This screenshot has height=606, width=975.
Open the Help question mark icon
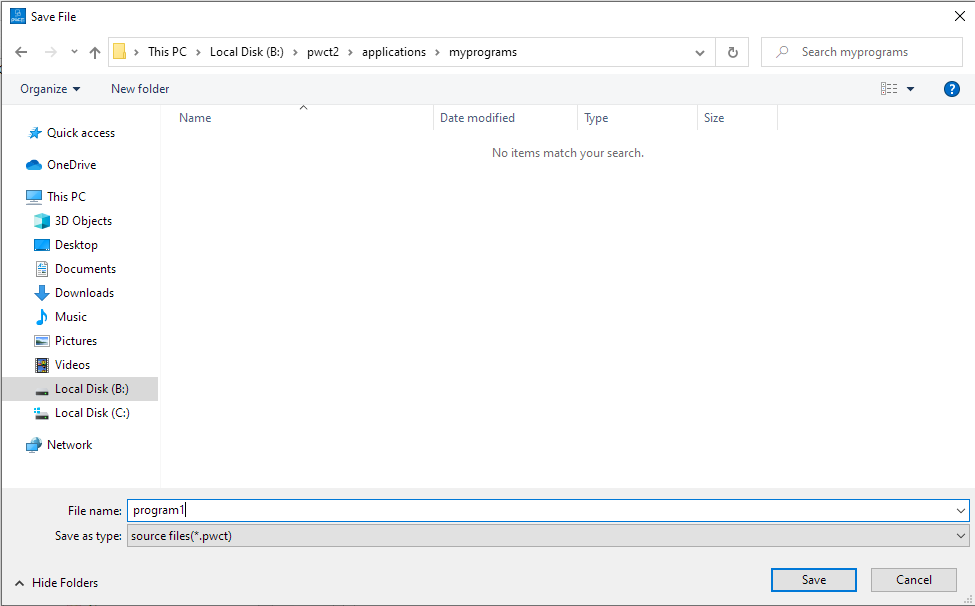pos(951,89)
